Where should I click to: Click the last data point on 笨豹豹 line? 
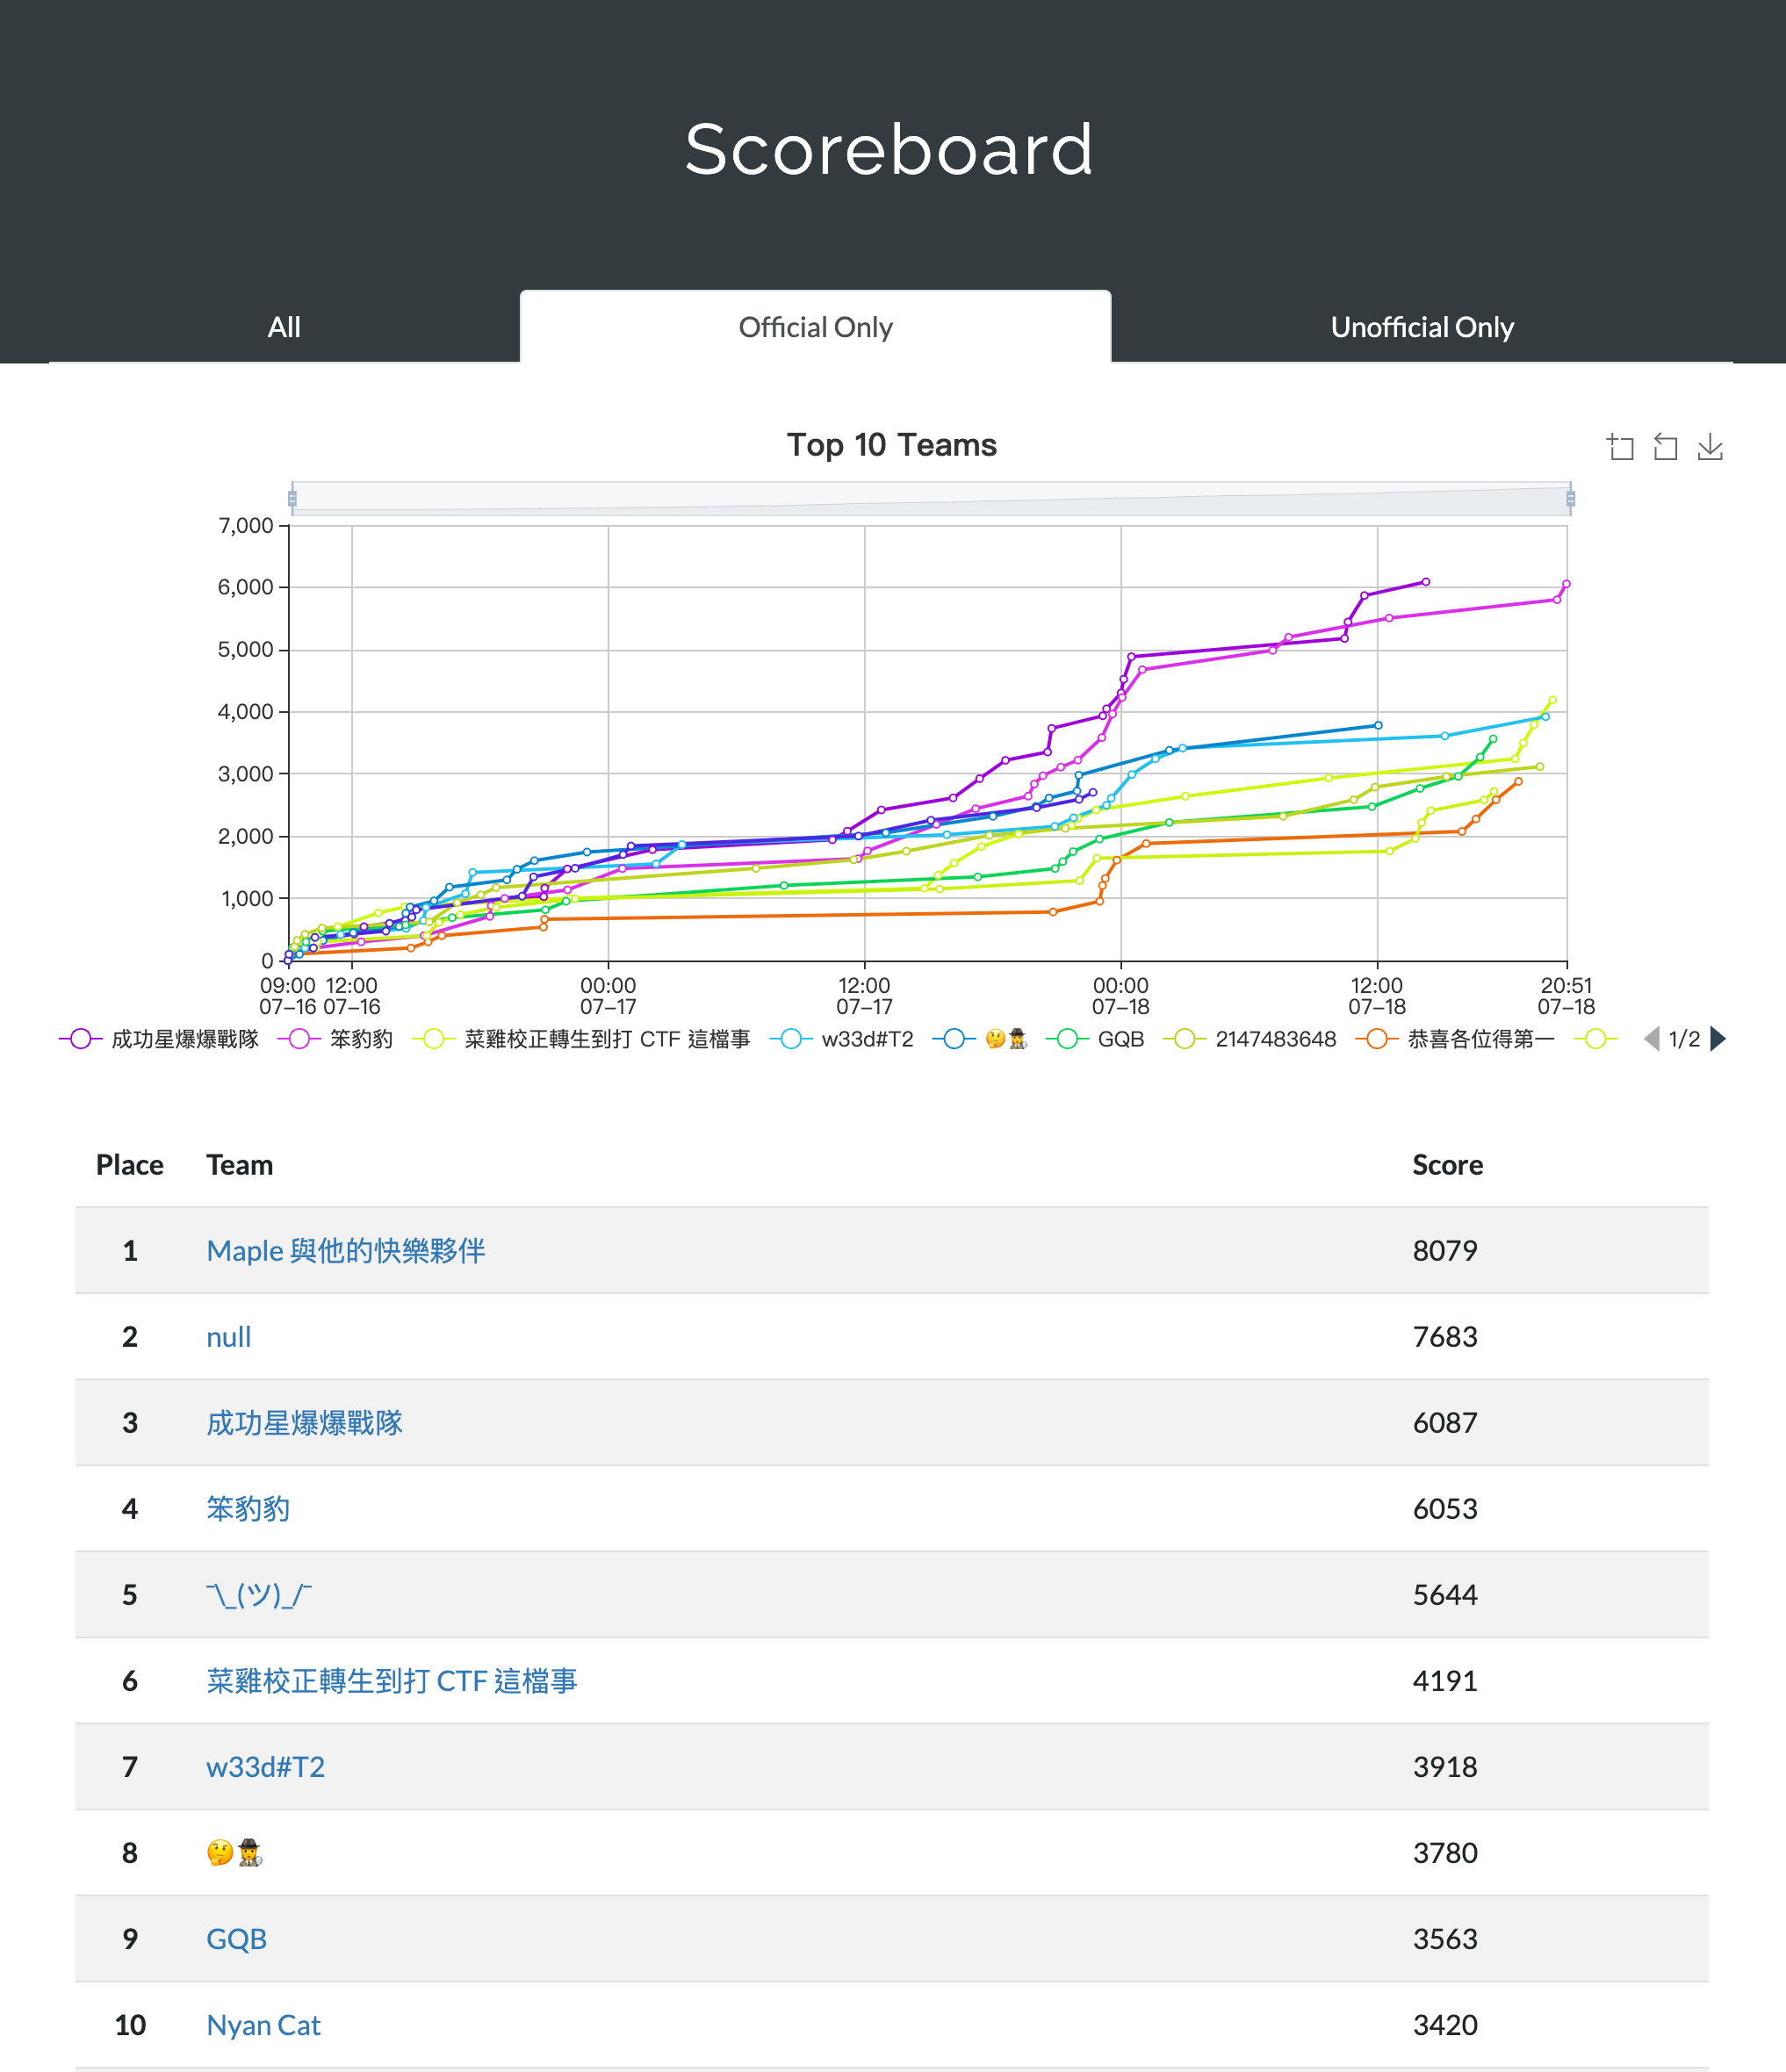[x=1566, y=584]
